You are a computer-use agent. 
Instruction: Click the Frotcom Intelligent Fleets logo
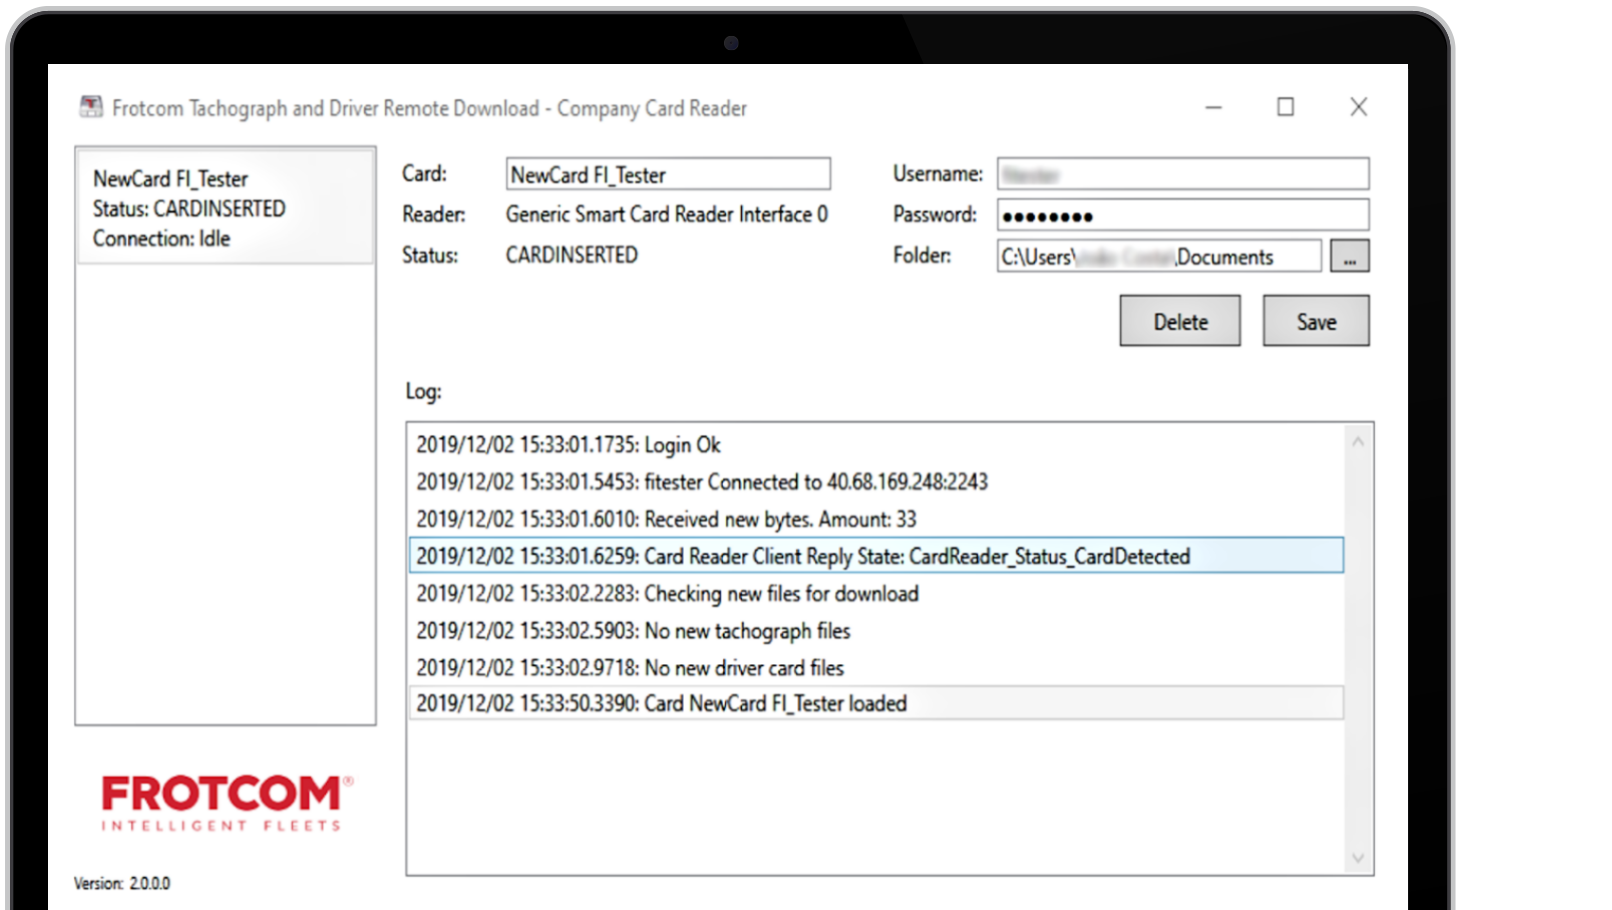(227, 803)
